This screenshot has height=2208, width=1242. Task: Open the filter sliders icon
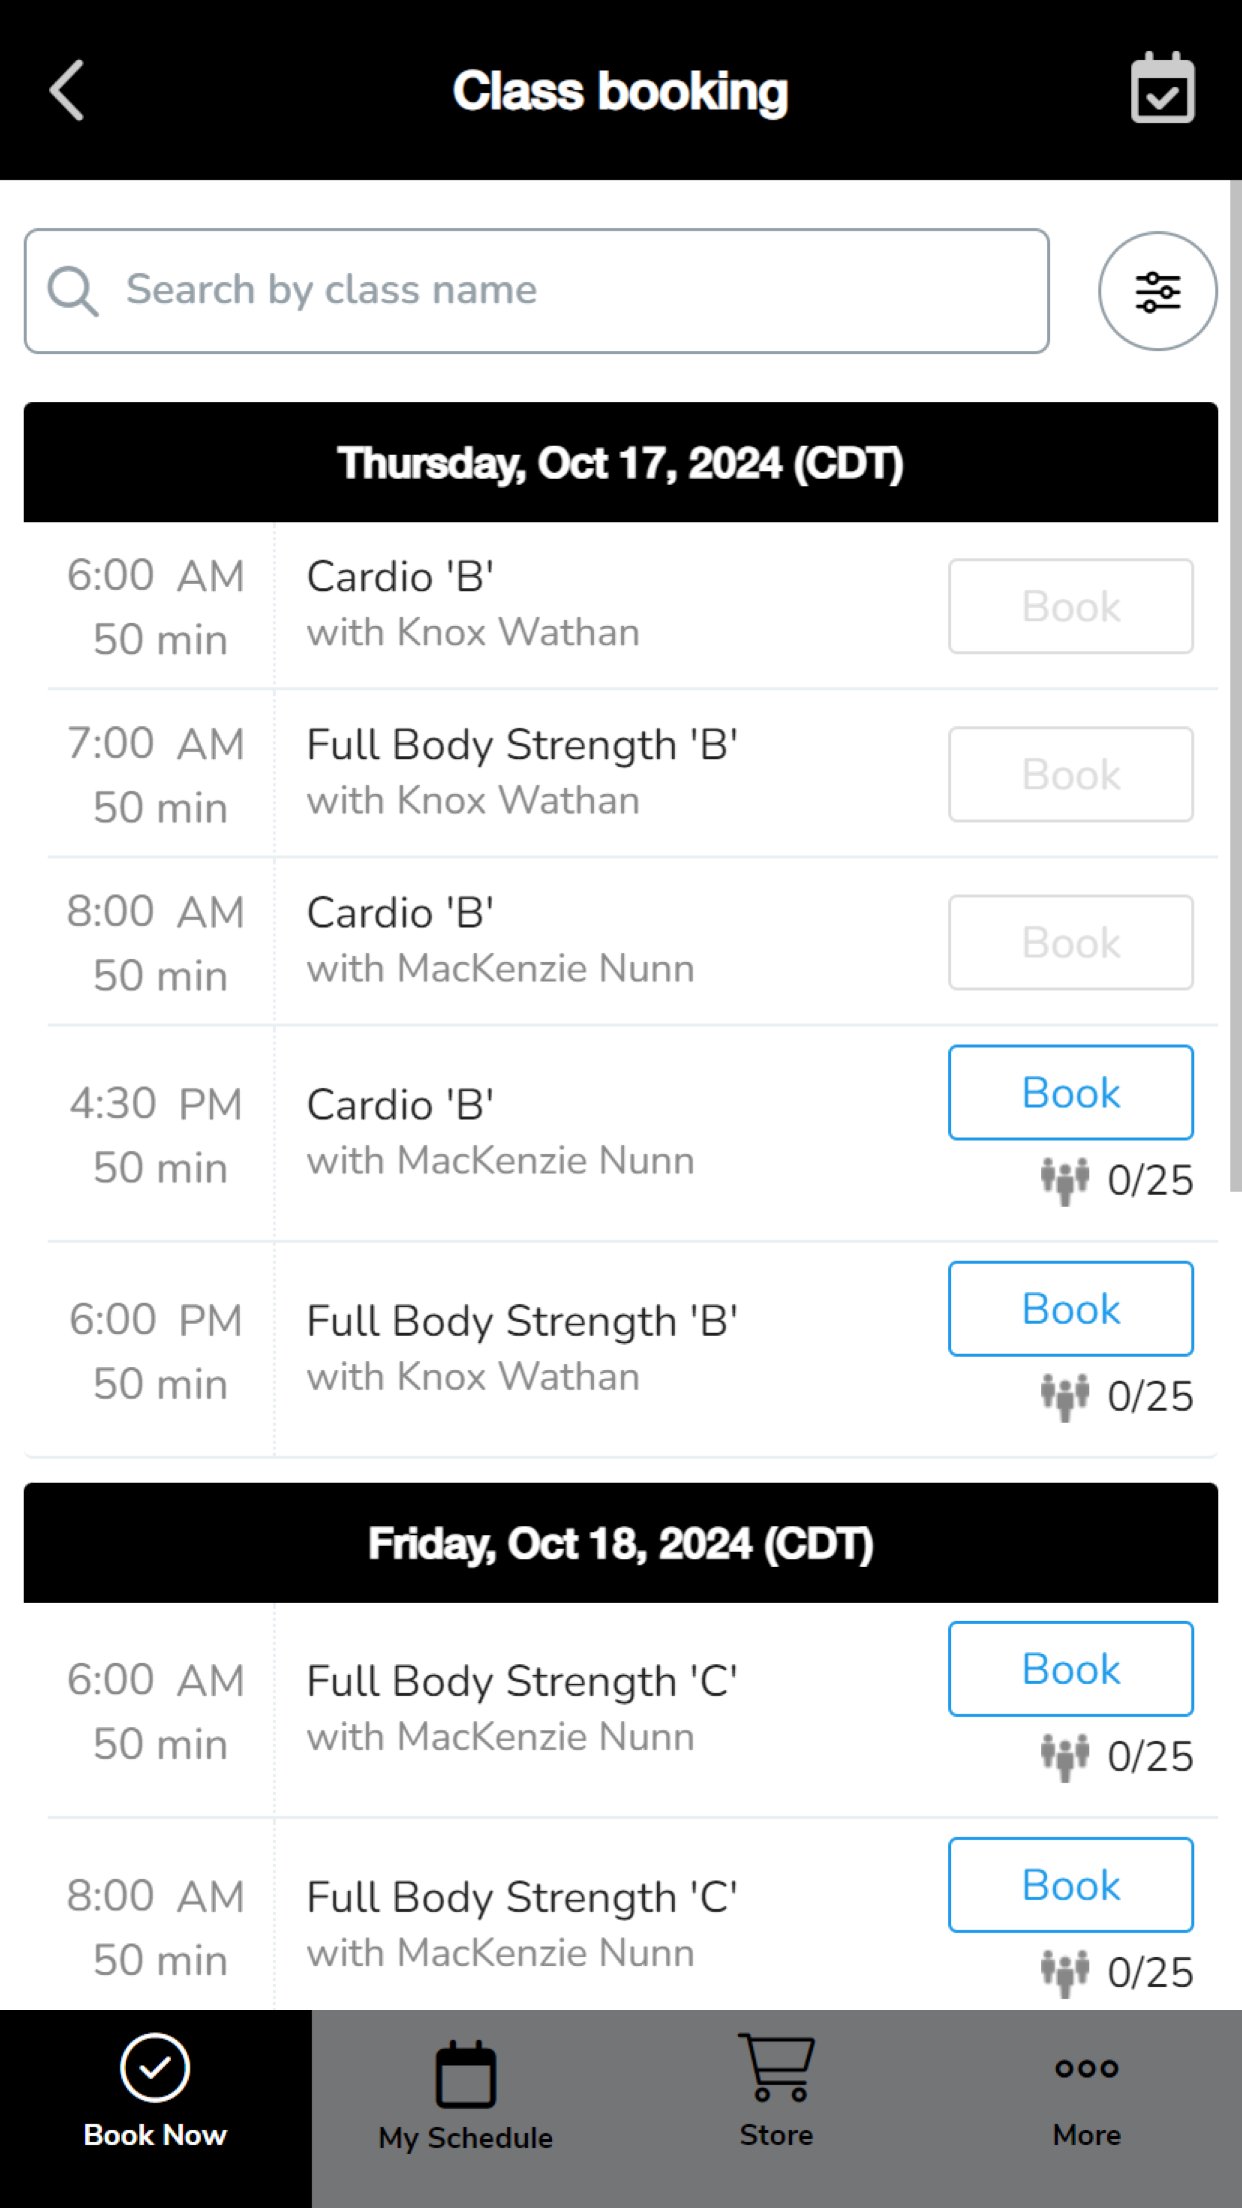pyautogui.click(x=1157, y=291)
